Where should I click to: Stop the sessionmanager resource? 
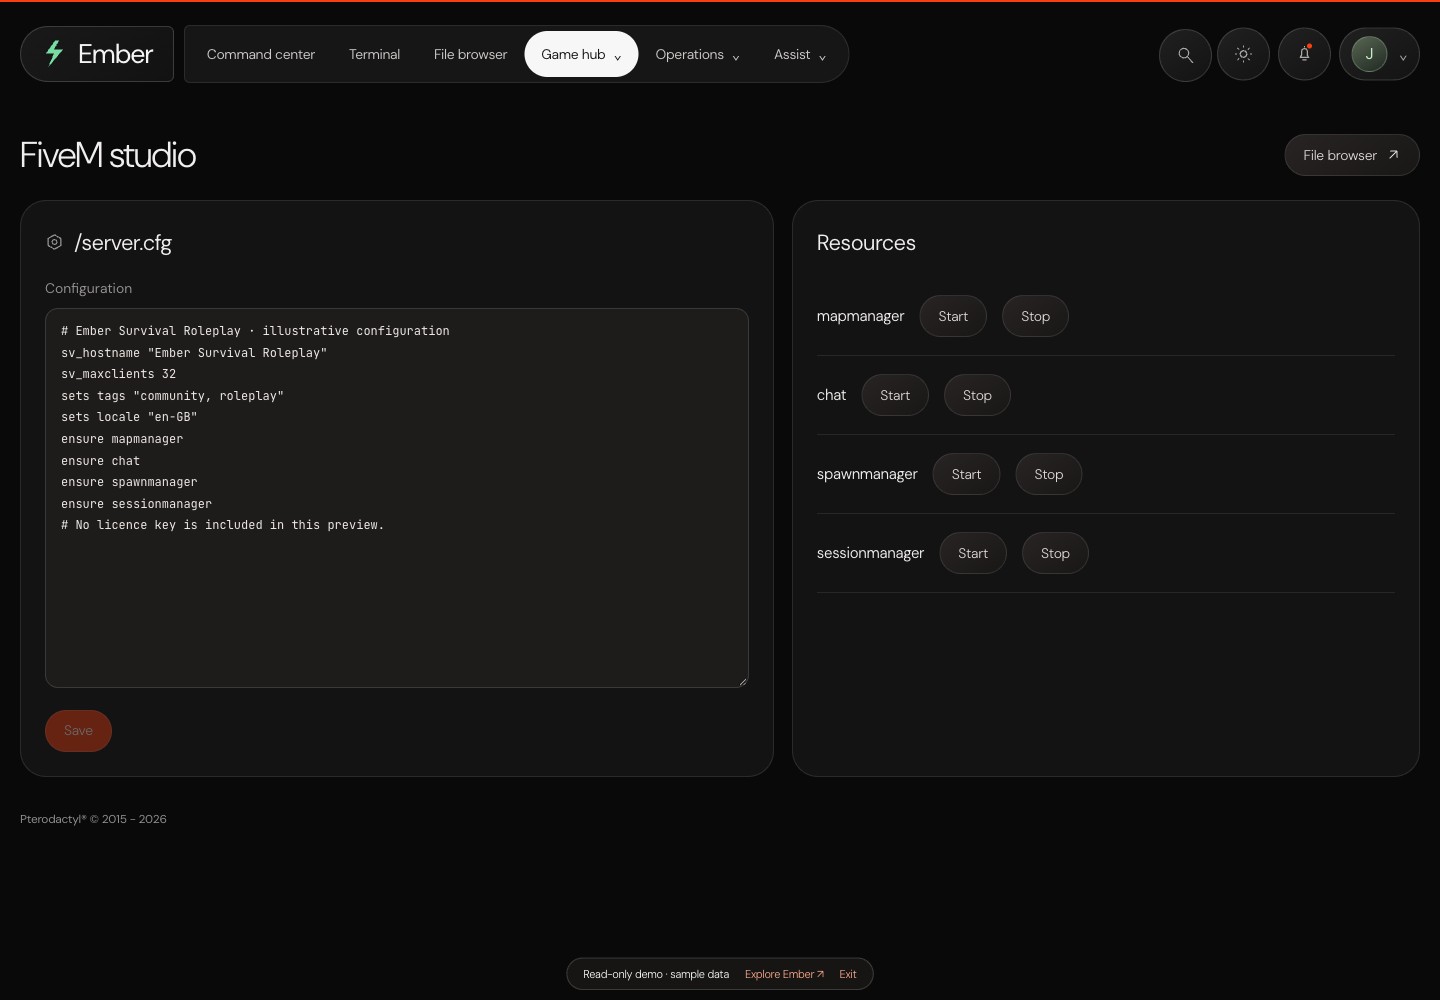click(x=1055, y=553)
